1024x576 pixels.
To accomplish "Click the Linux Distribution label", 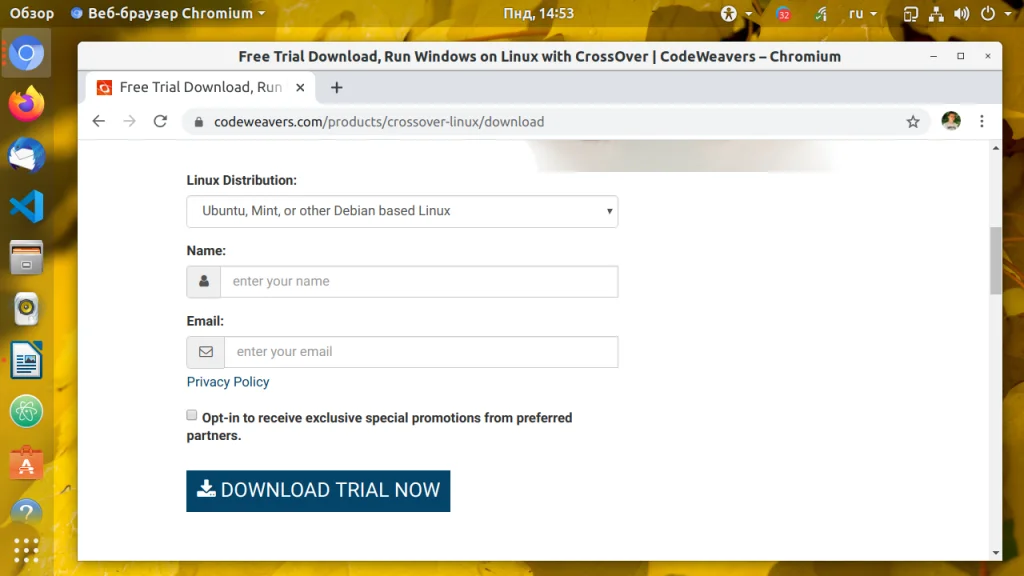I will [x=242, y=180].
